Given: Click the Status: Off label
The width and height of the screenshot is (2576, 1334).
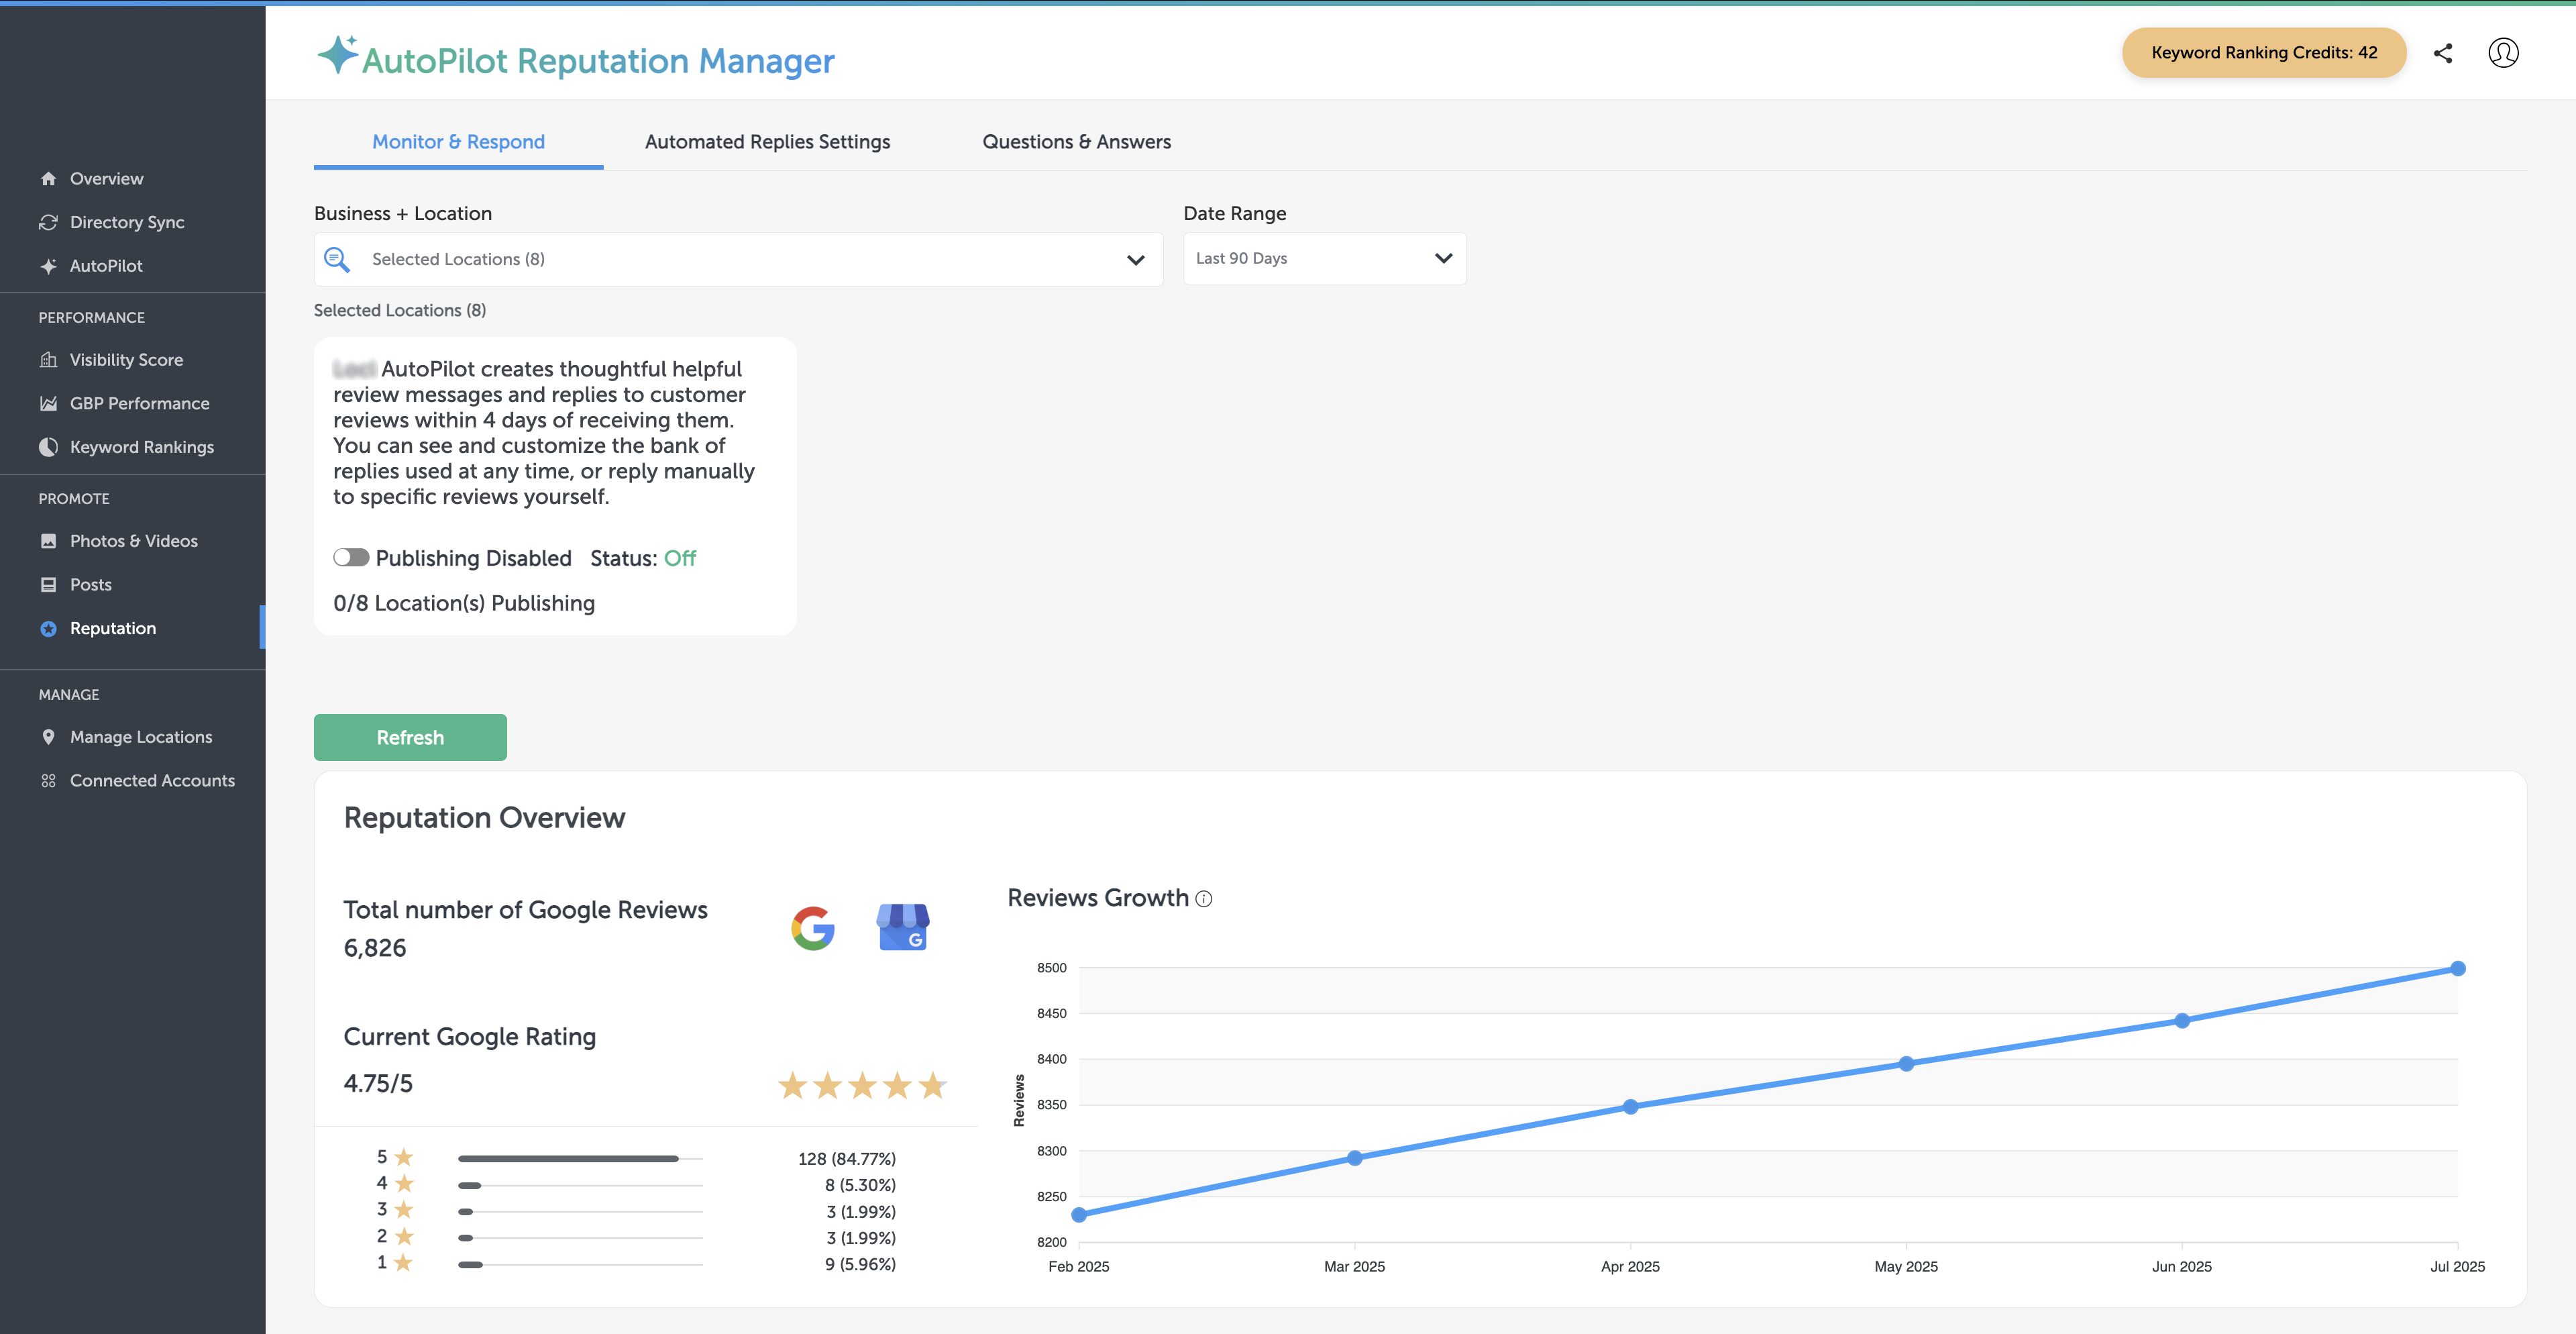Looking at the screenshot, I should [x=643, y=558].
